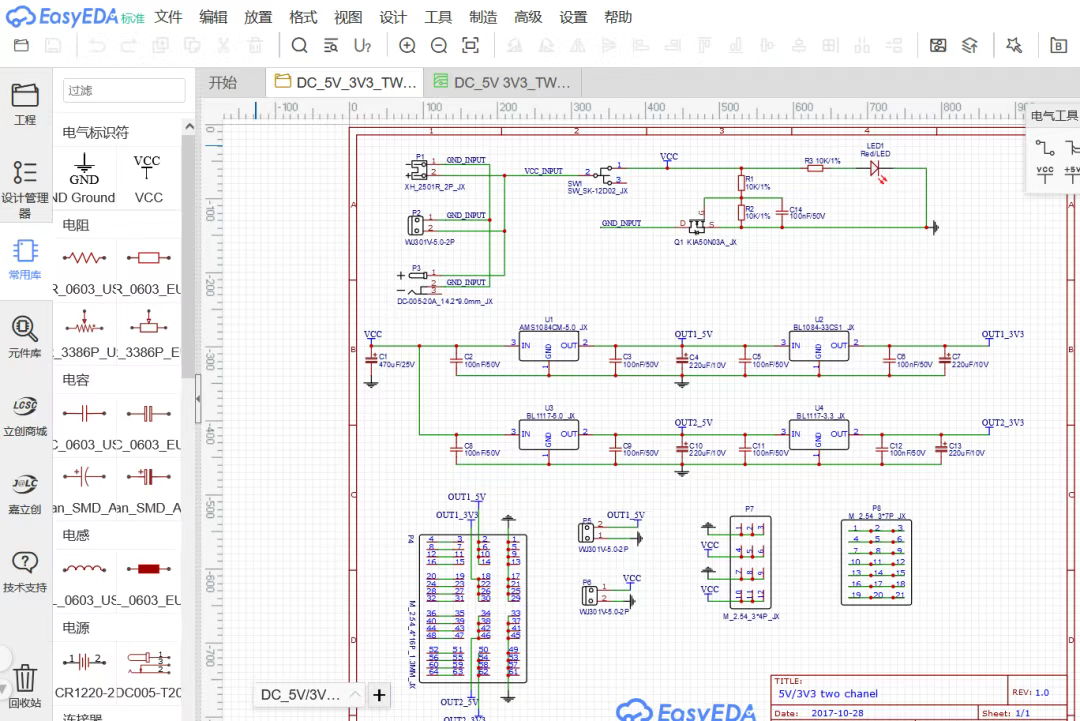Select the GND Ground symbol

click(85, 168)
